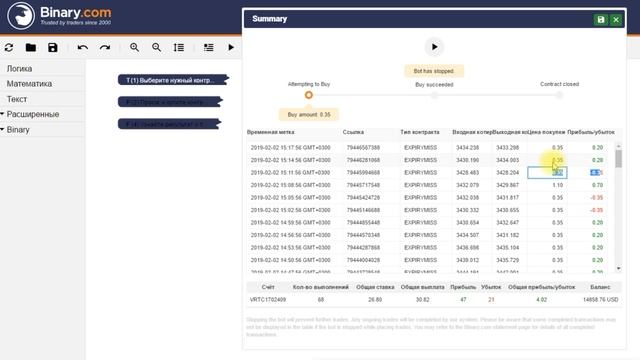Expand the Binary category
The width and height of the screenshot is (640, 360).
[x=18, y=130]
